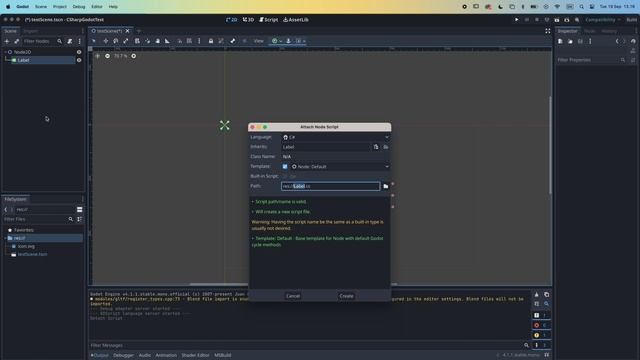This screenshot has height=360, width=640.
Task: Toggle grid snap icon
Action: point(189,41)
